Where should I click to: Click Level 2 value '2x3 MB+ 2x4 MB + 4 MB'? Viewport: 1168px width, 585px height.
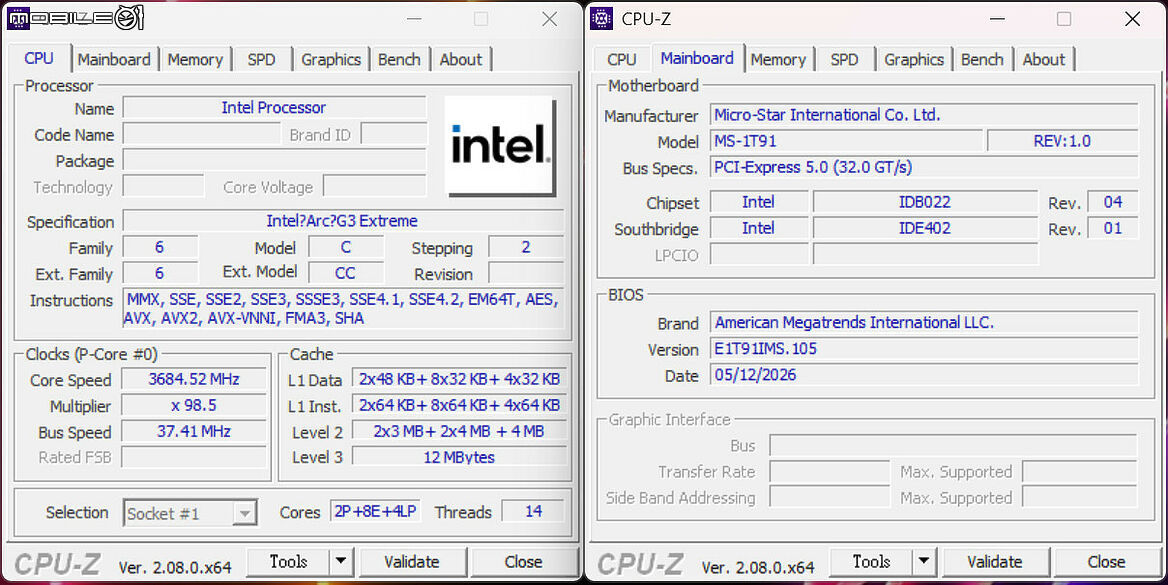[x=459, y=431]
